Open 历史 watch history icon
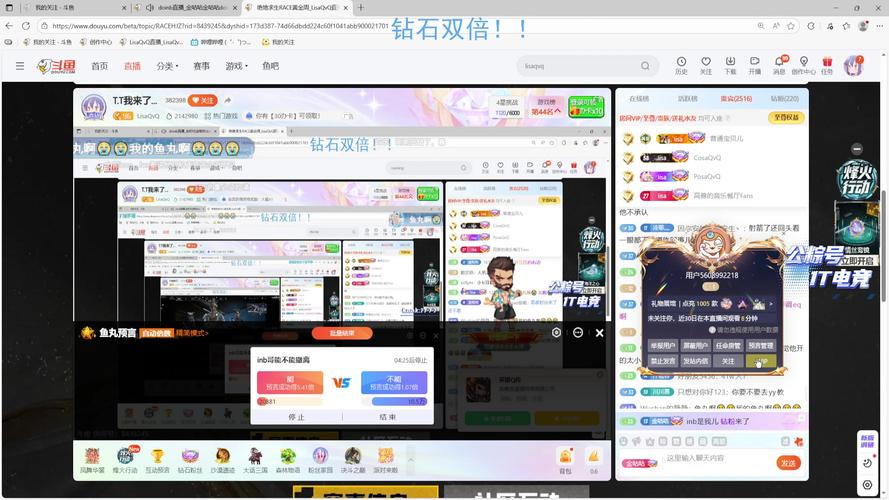This screenshot has height=500, width=889. tap(681, 65)
